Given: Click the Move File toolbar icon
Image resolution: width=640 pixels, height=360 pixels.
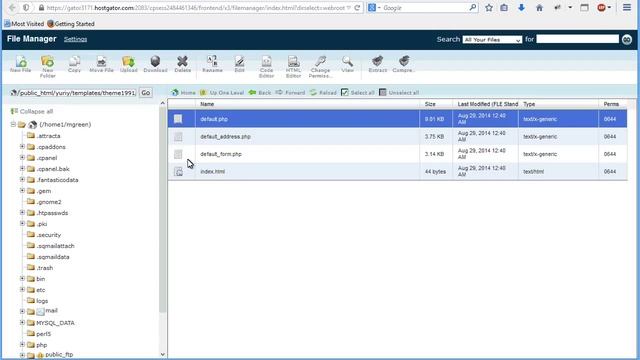Looking at the screenshot, I should click(101, 64).
